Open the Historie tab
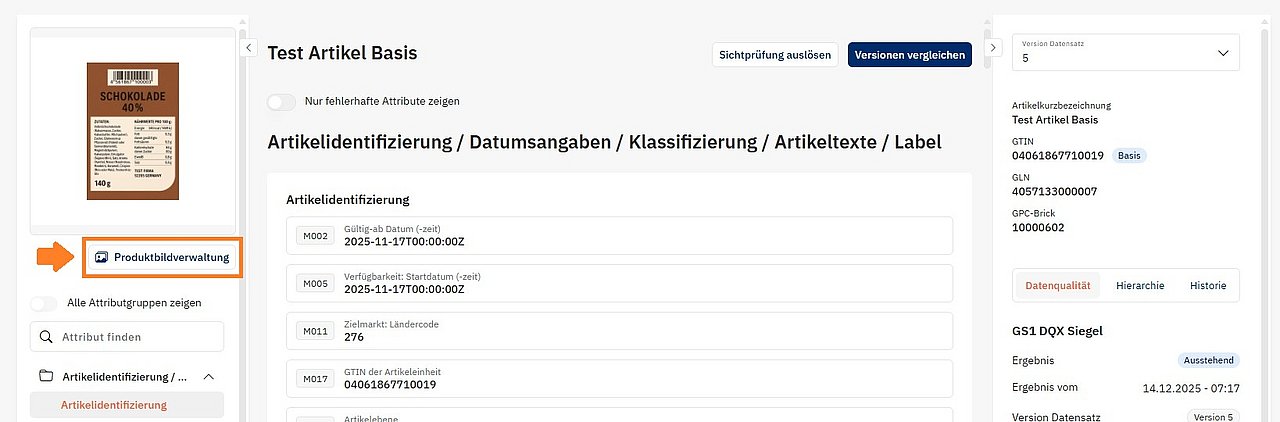 pos(1207,285)
